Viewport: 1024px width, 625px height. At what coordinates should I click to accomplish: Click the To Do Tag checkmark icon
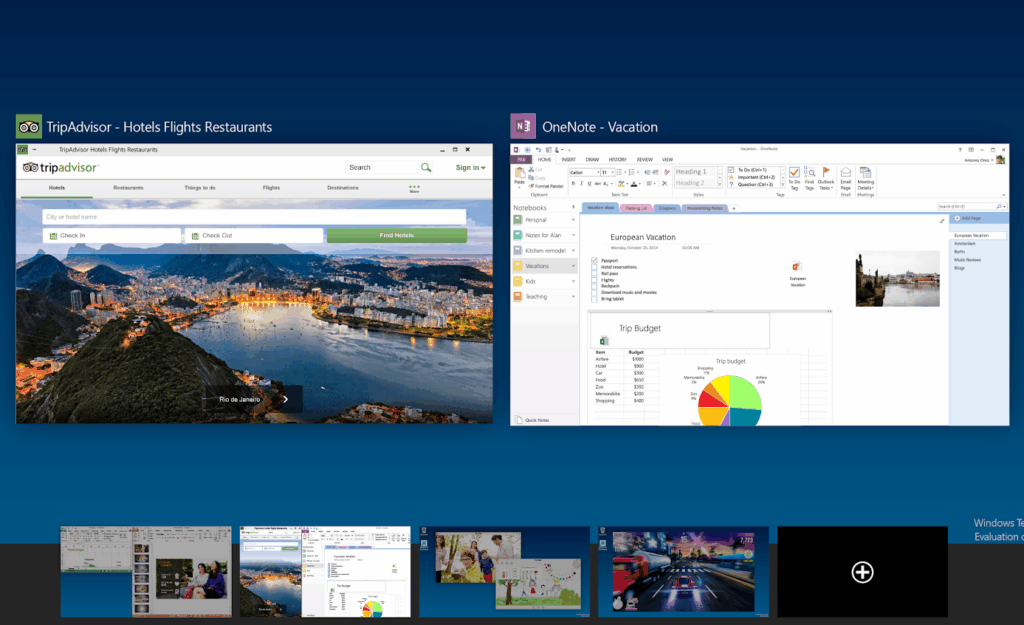[x=794, y=172]
